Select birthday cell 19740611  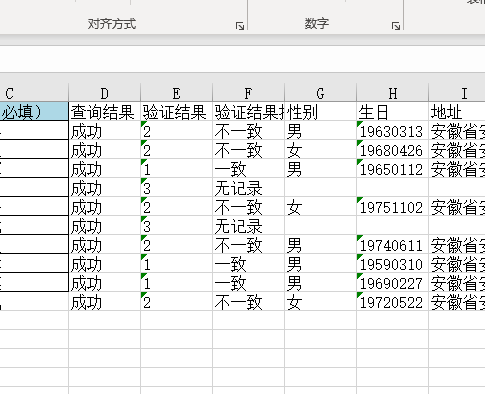click(392, 245)
